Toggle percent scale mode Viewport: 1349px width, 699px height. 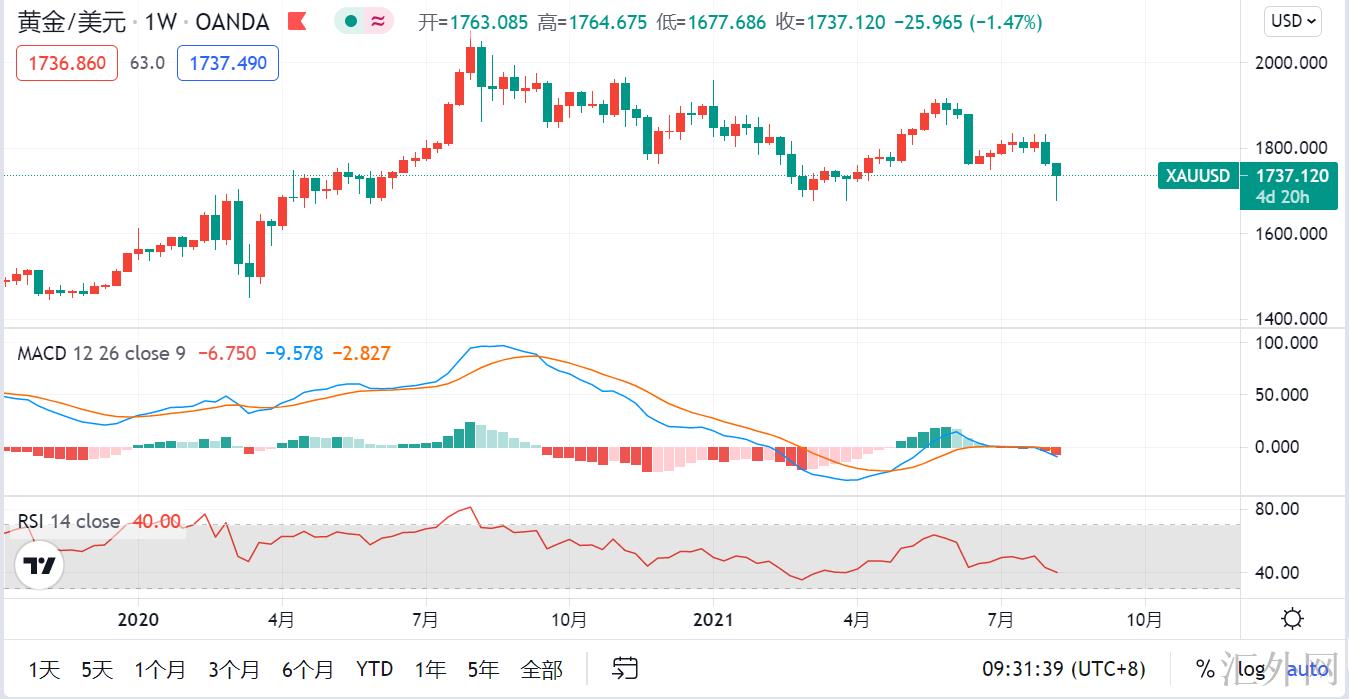pos(1205,669)
